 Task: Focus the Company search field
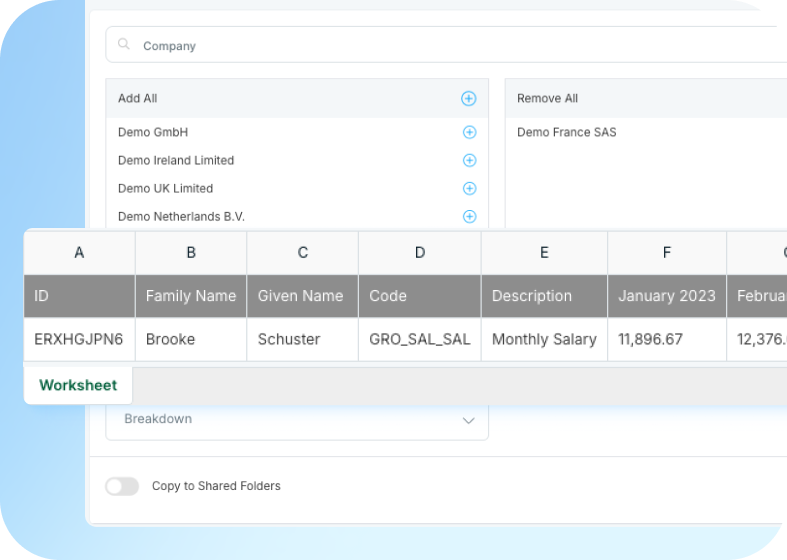coord(446,45)
